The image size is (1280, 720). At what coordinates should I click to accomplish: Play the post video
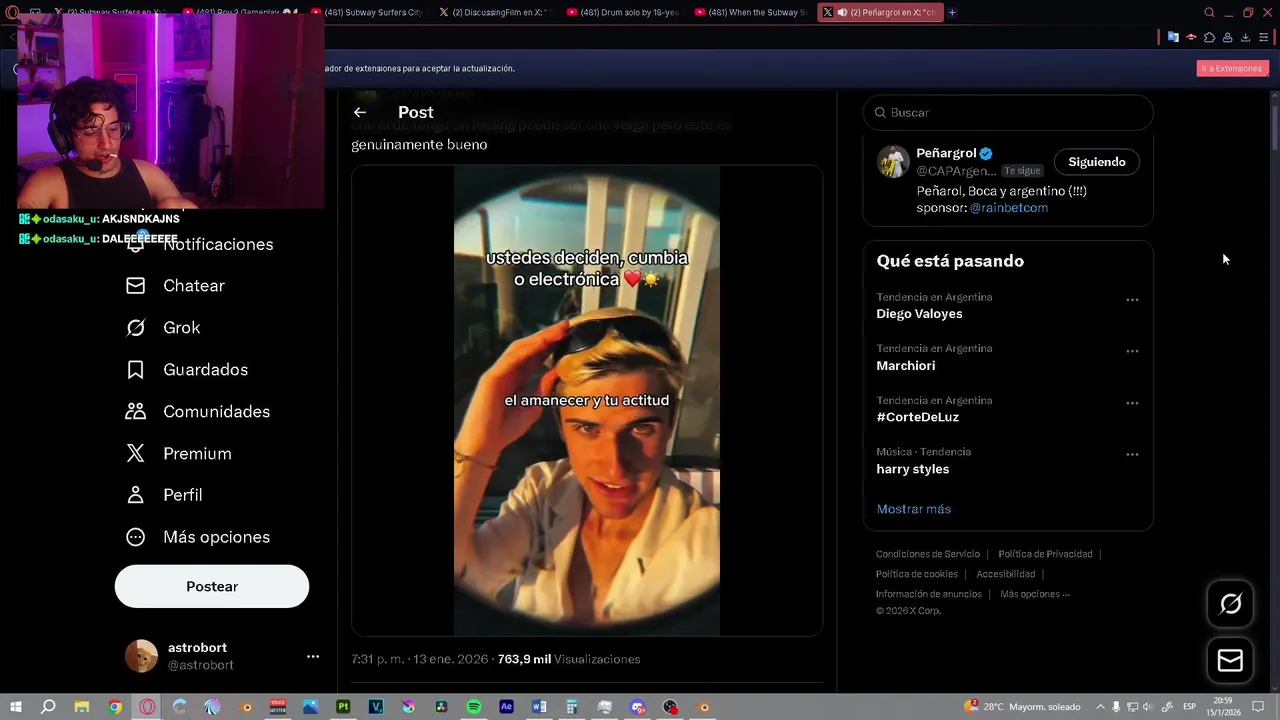click(x=587, y=401)
